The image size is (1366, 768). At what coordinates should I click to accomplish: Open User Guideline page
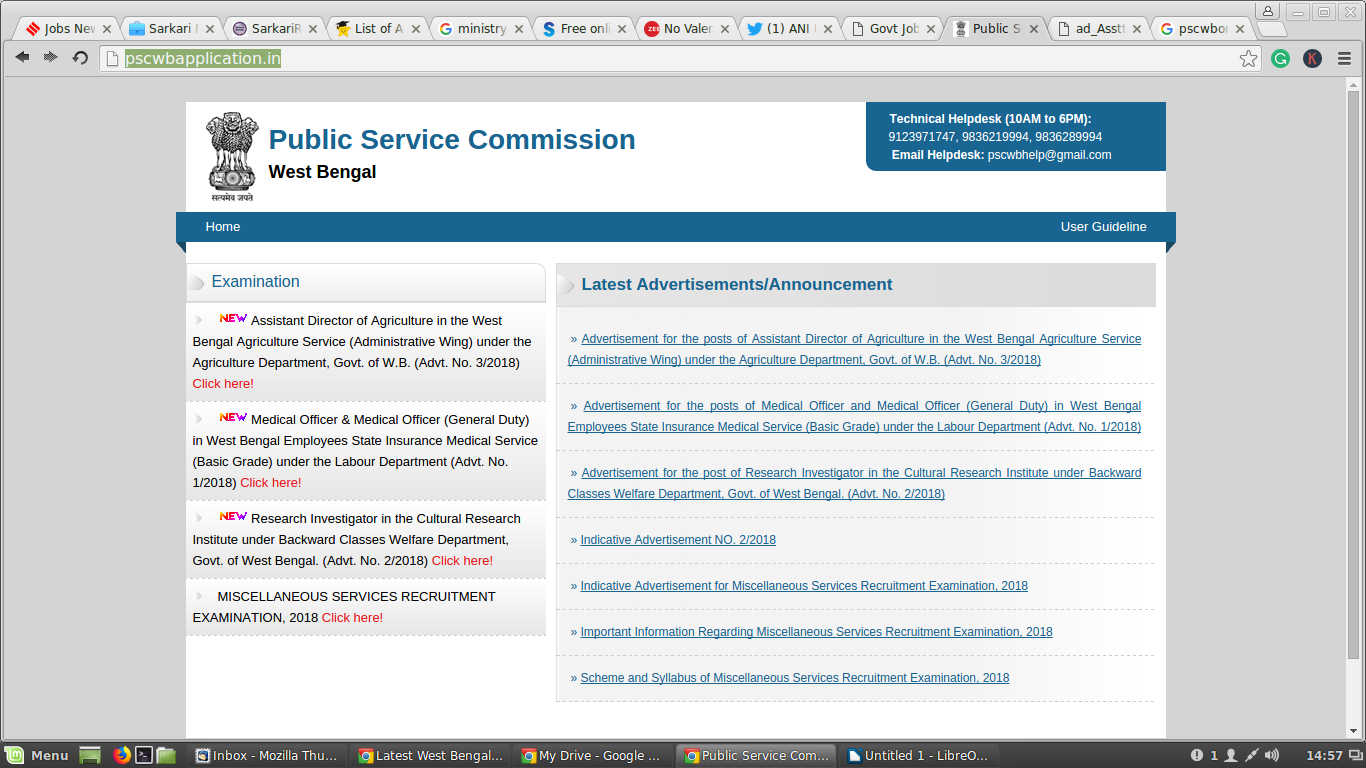(x=1103, y=227)
